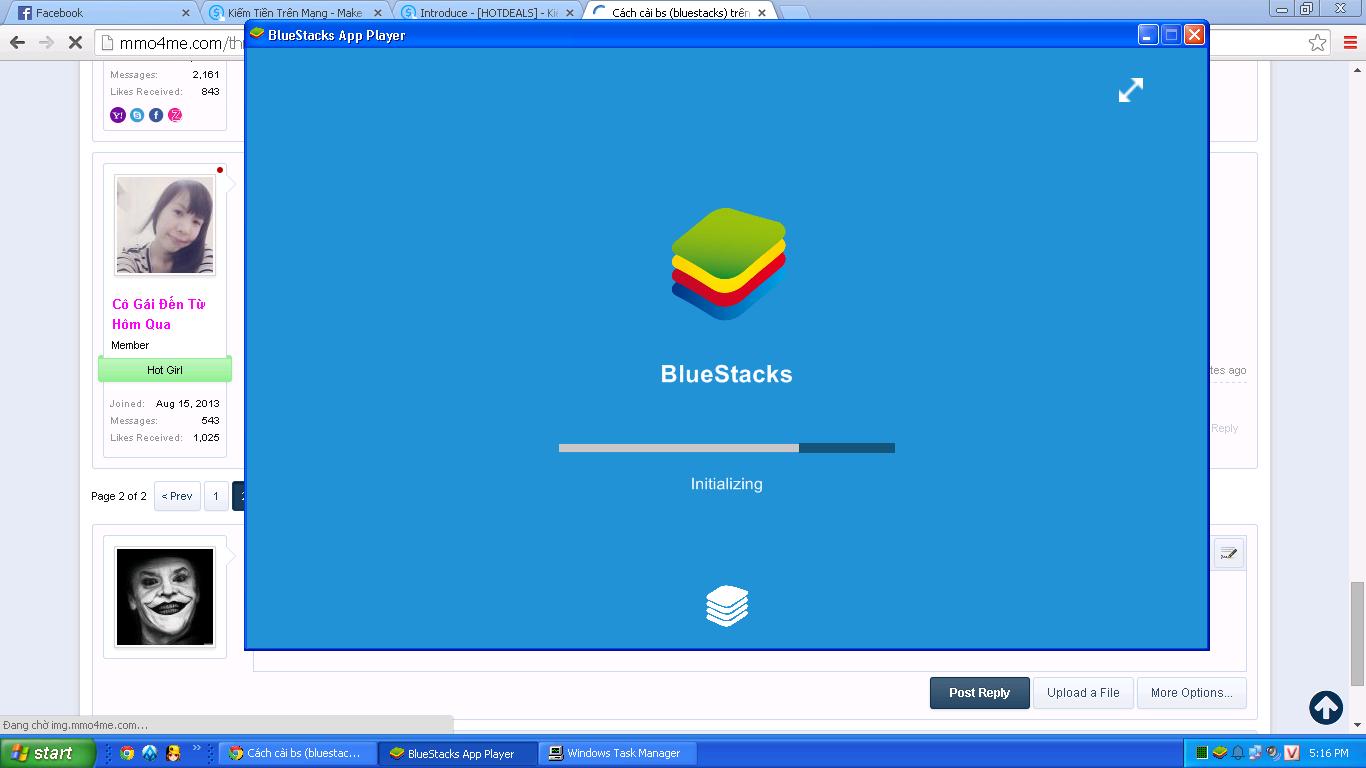Image resolution: width=1366 pixels, height=768 pixels.
Task: Switch to the Cách cài bs (bluestacks) tab
Action: click(680, 13)
